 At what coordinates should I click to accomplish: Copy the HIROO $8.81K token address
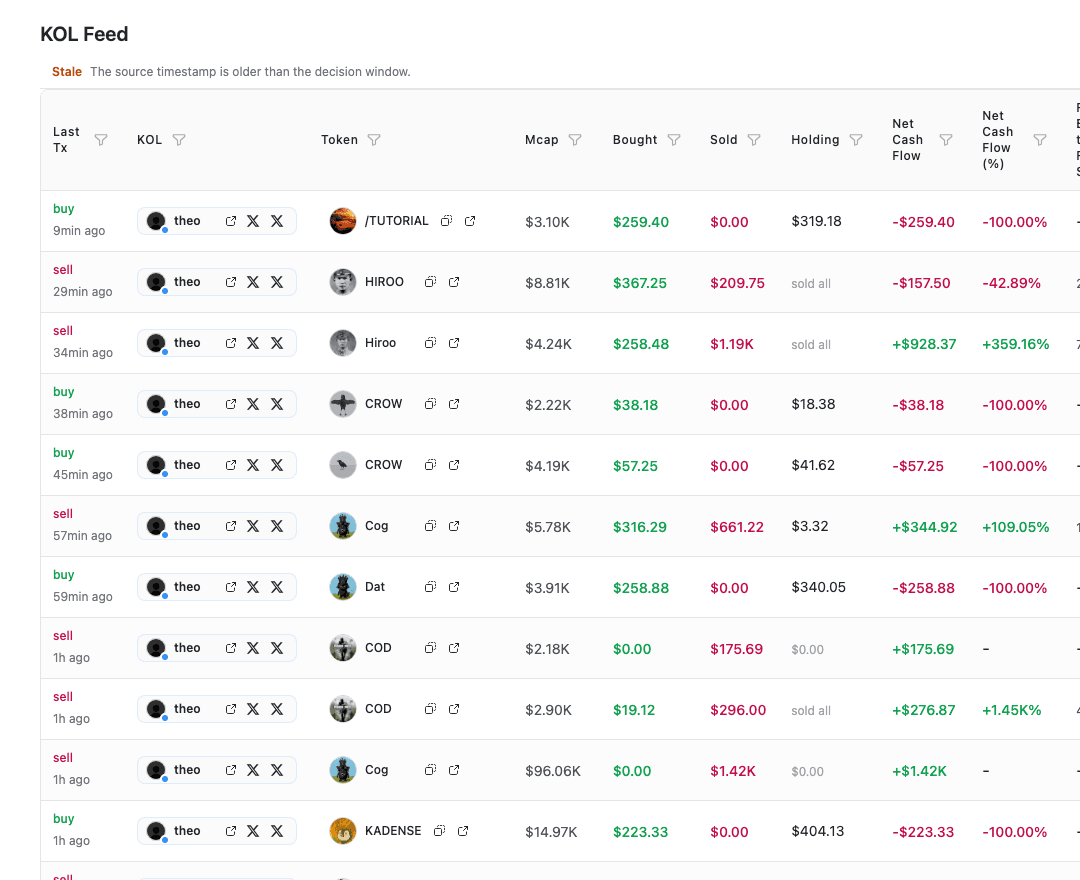coord(430,282)
